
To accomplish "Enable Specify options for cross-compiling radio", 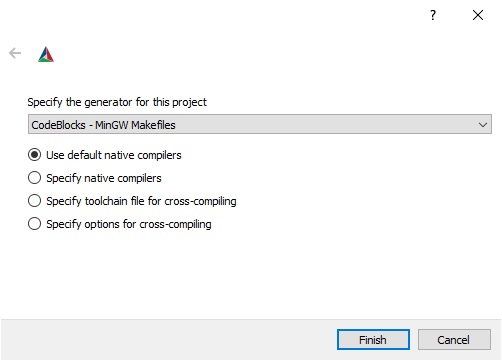I will click(34, 224).
